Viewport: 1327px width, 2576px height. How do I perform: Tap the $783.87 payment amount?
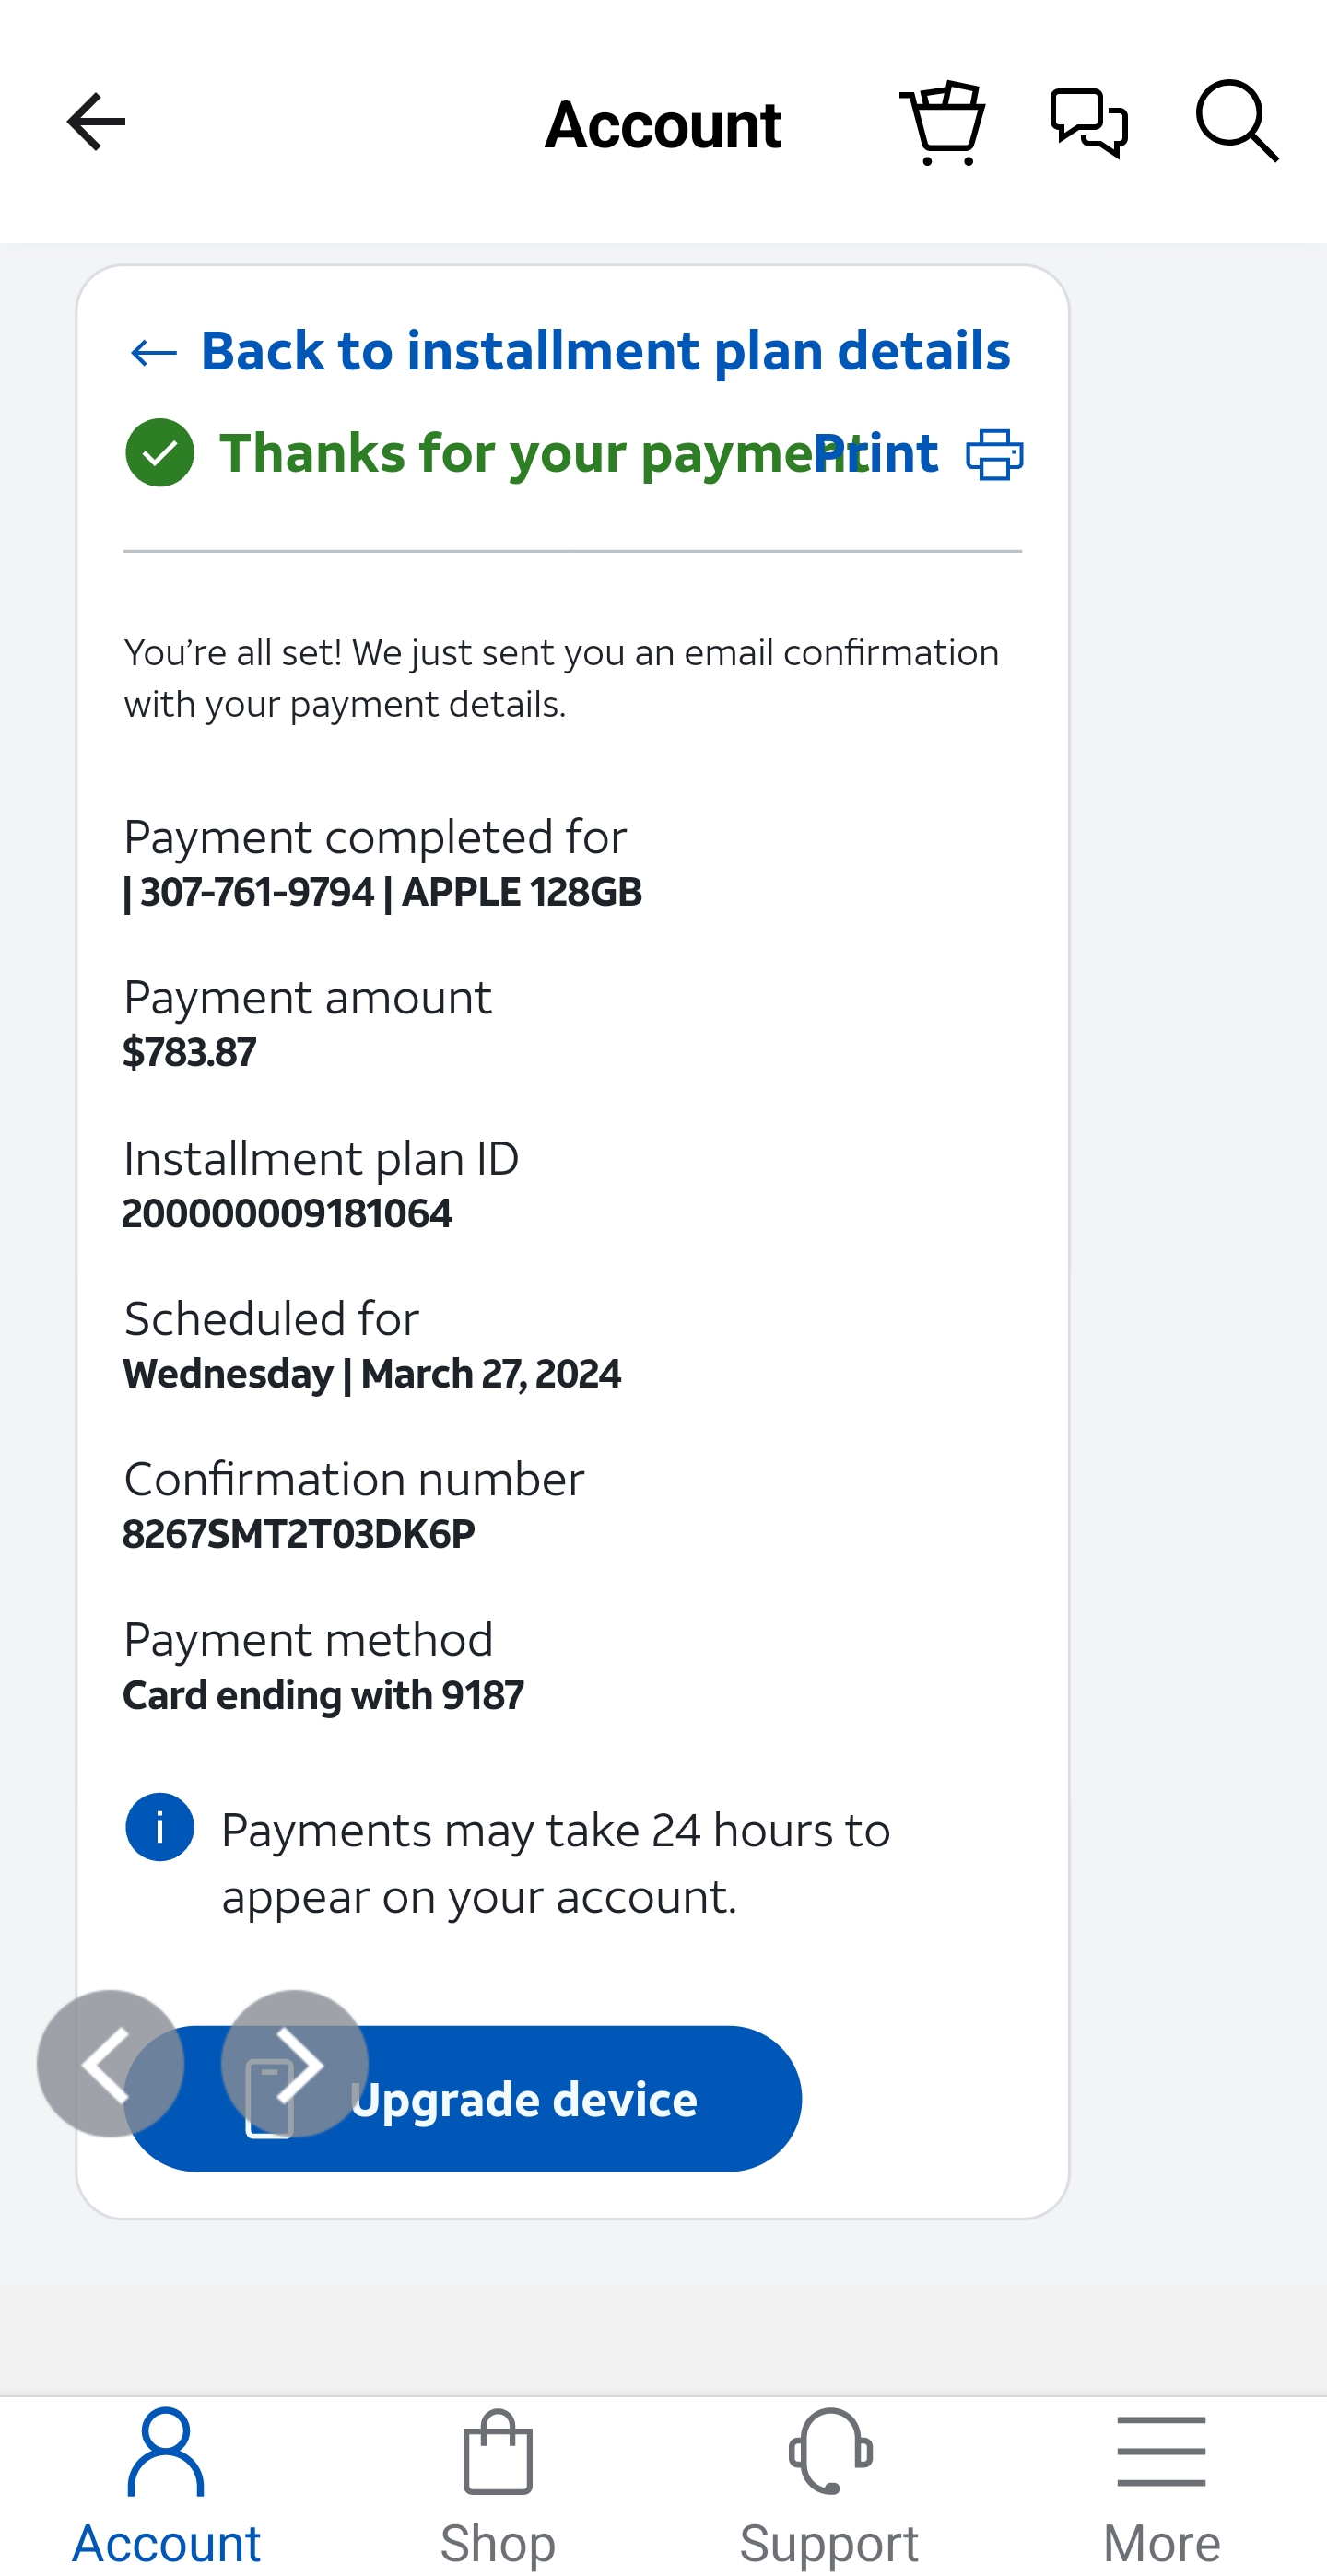190,1052
